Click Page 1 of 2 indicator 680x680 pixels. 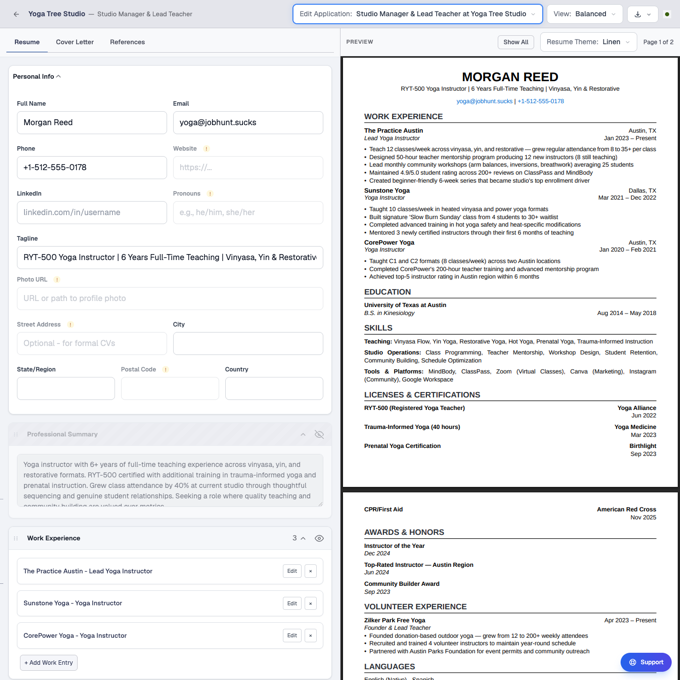click(x=658, y=42)
